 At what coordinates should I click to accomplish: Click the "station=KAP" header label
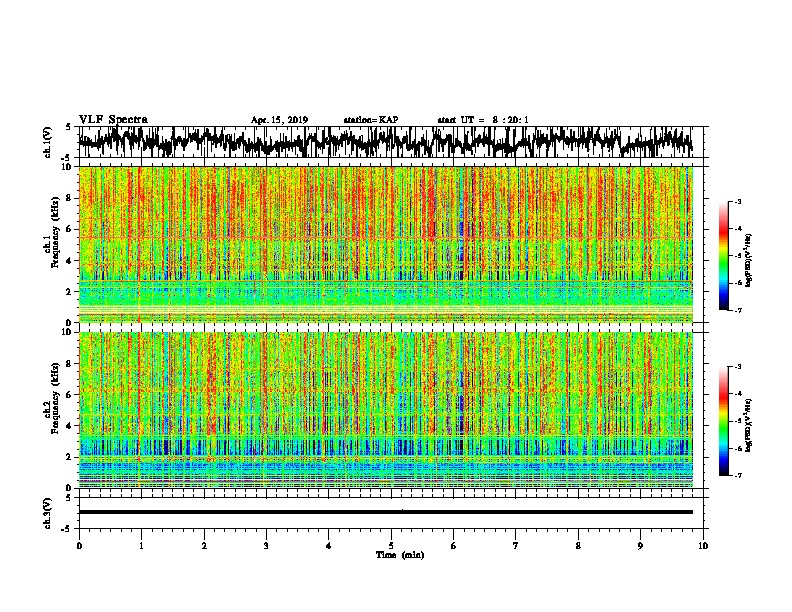click(x=371, y=120)
